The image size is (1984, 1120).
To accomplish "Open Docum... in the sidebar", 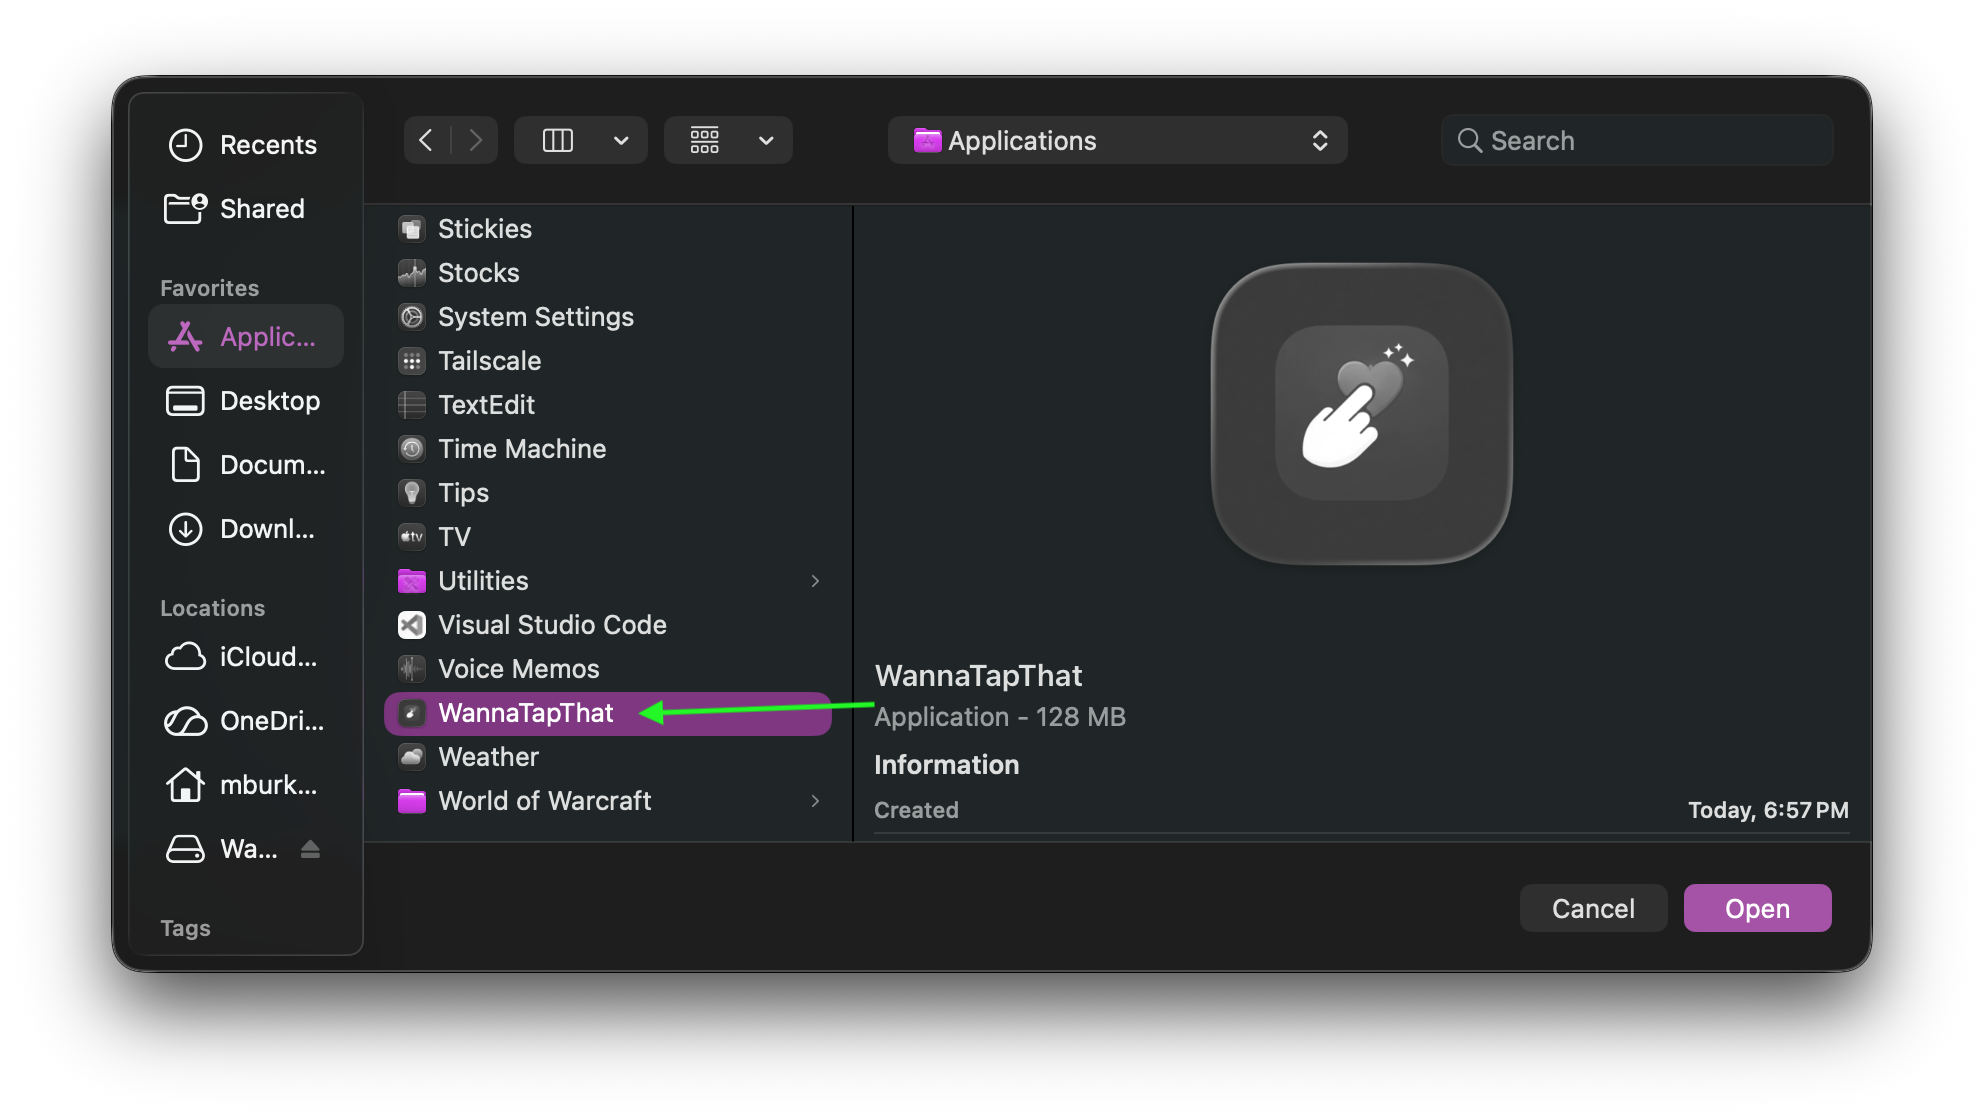I will coord(246,465).
